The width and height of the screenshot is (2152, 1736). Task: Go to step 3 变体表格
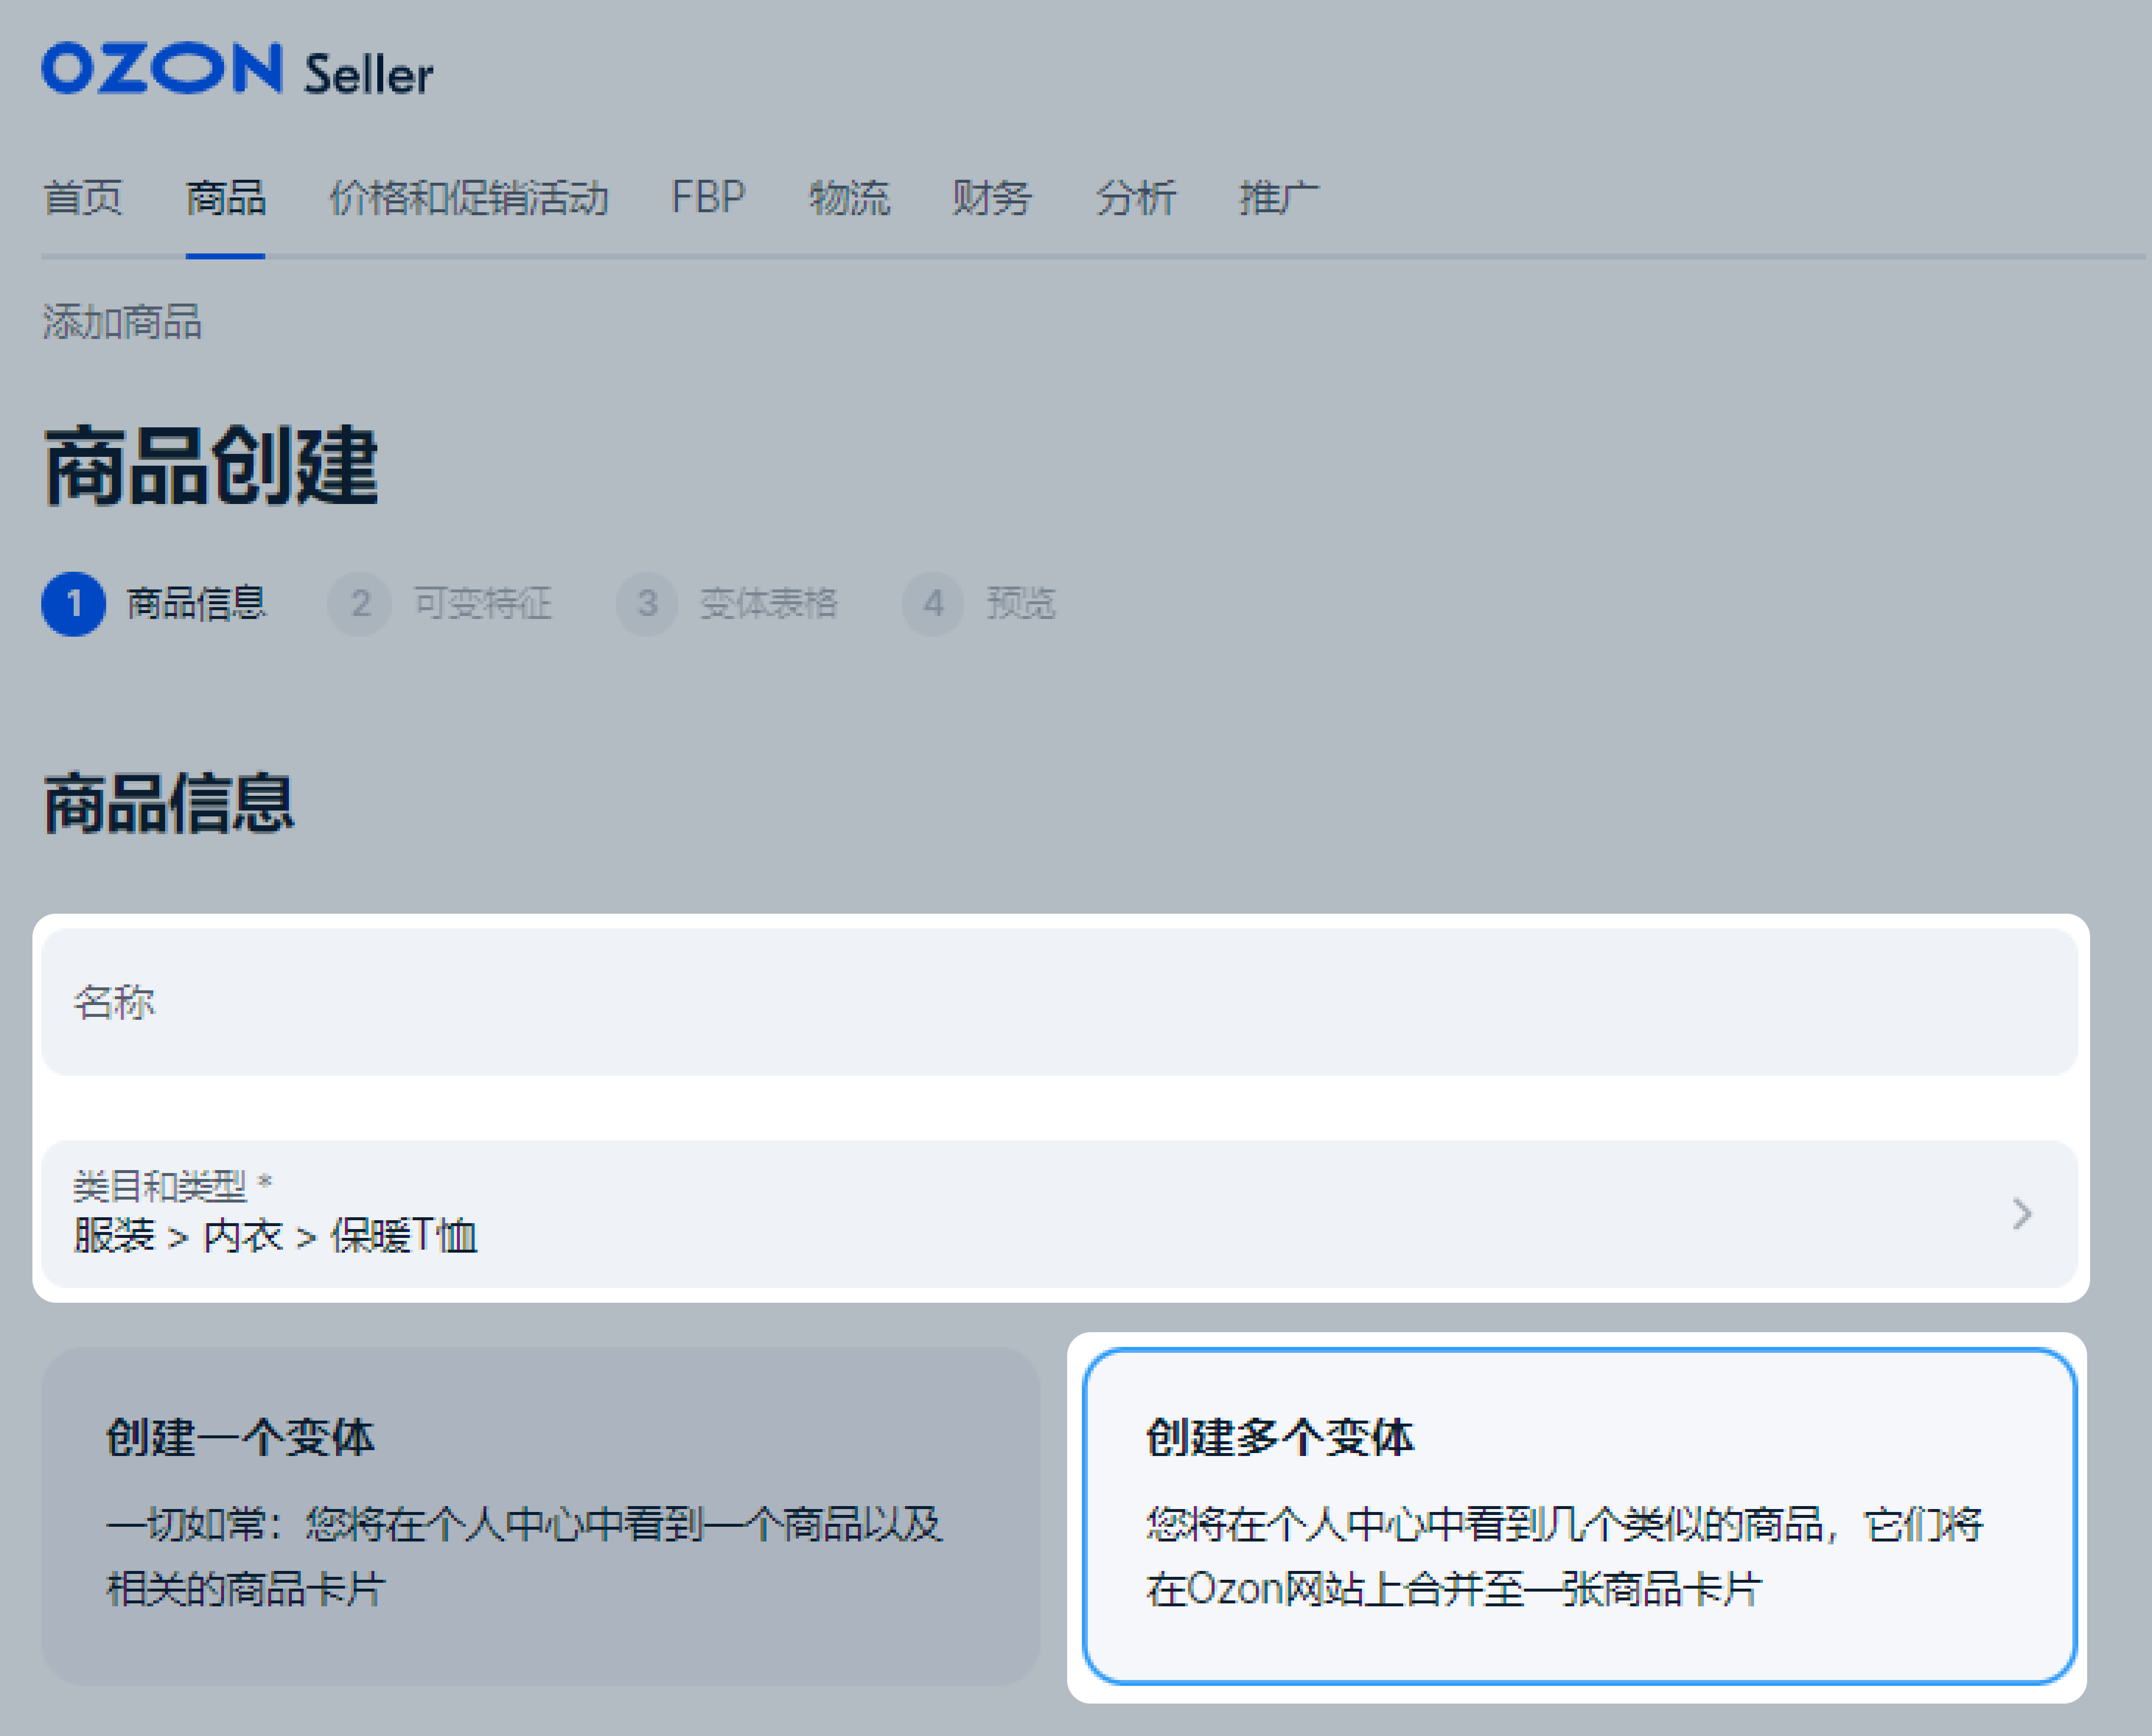[x=727, y=604]
